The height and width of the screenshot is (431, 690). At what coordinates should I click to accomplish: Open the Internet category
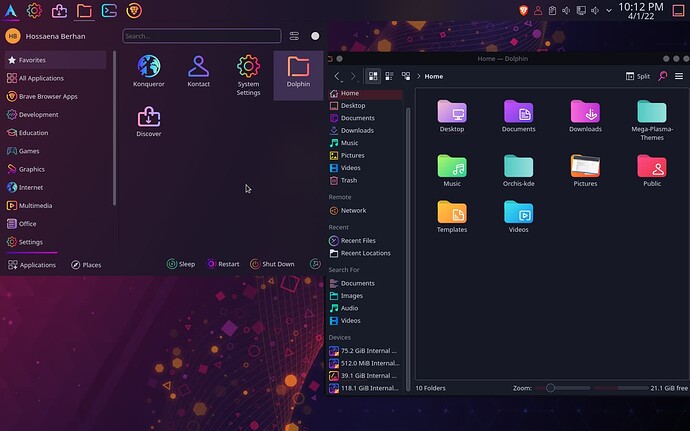[55, 187]
